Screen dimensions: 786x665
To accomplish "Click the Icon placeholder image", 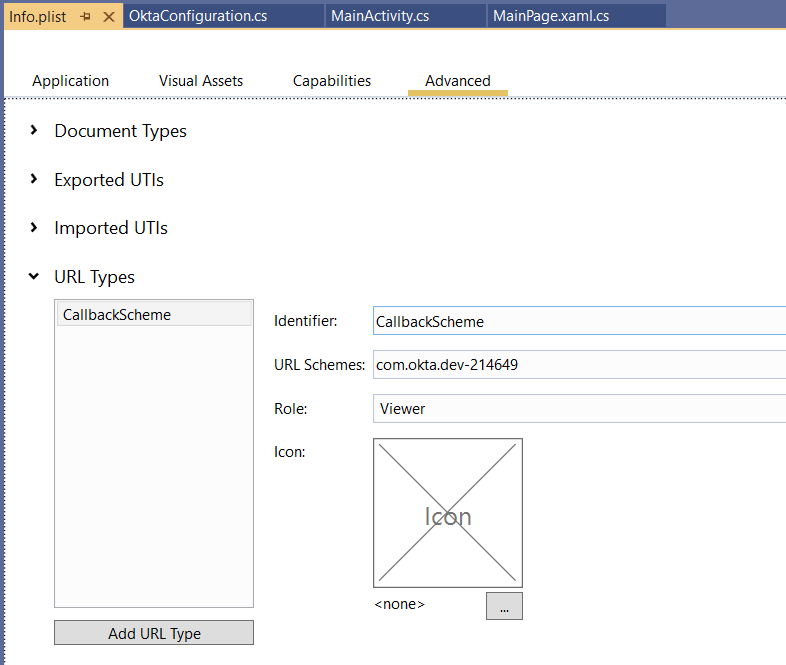I will coord(448,513).
